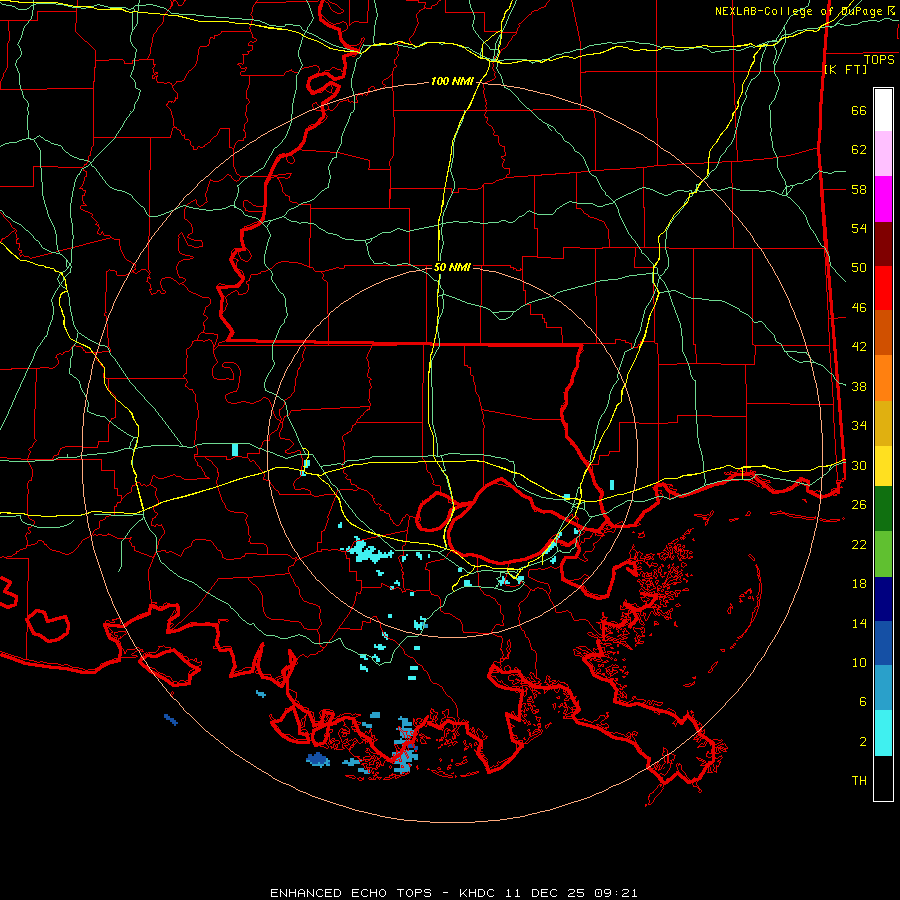Click the legend value "38"
The image size is (900, 900).
tap(859, 386)
